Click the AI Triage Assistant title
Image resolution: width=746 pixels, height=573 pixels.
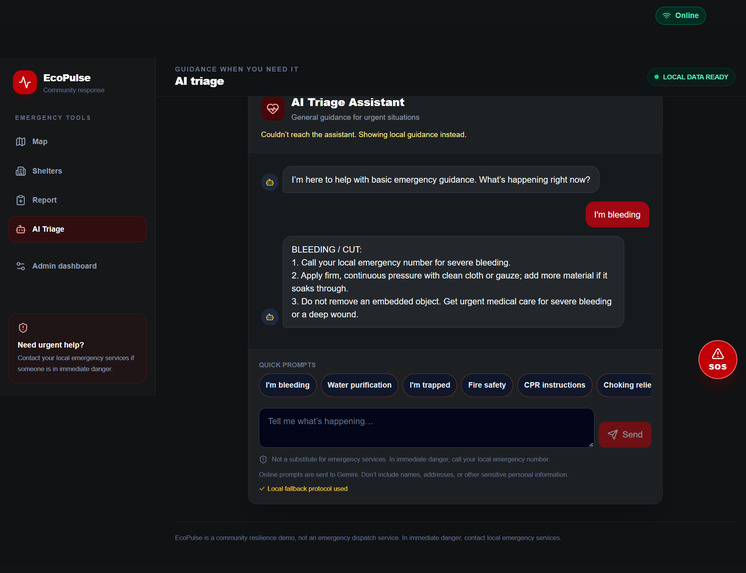(348, 102)
